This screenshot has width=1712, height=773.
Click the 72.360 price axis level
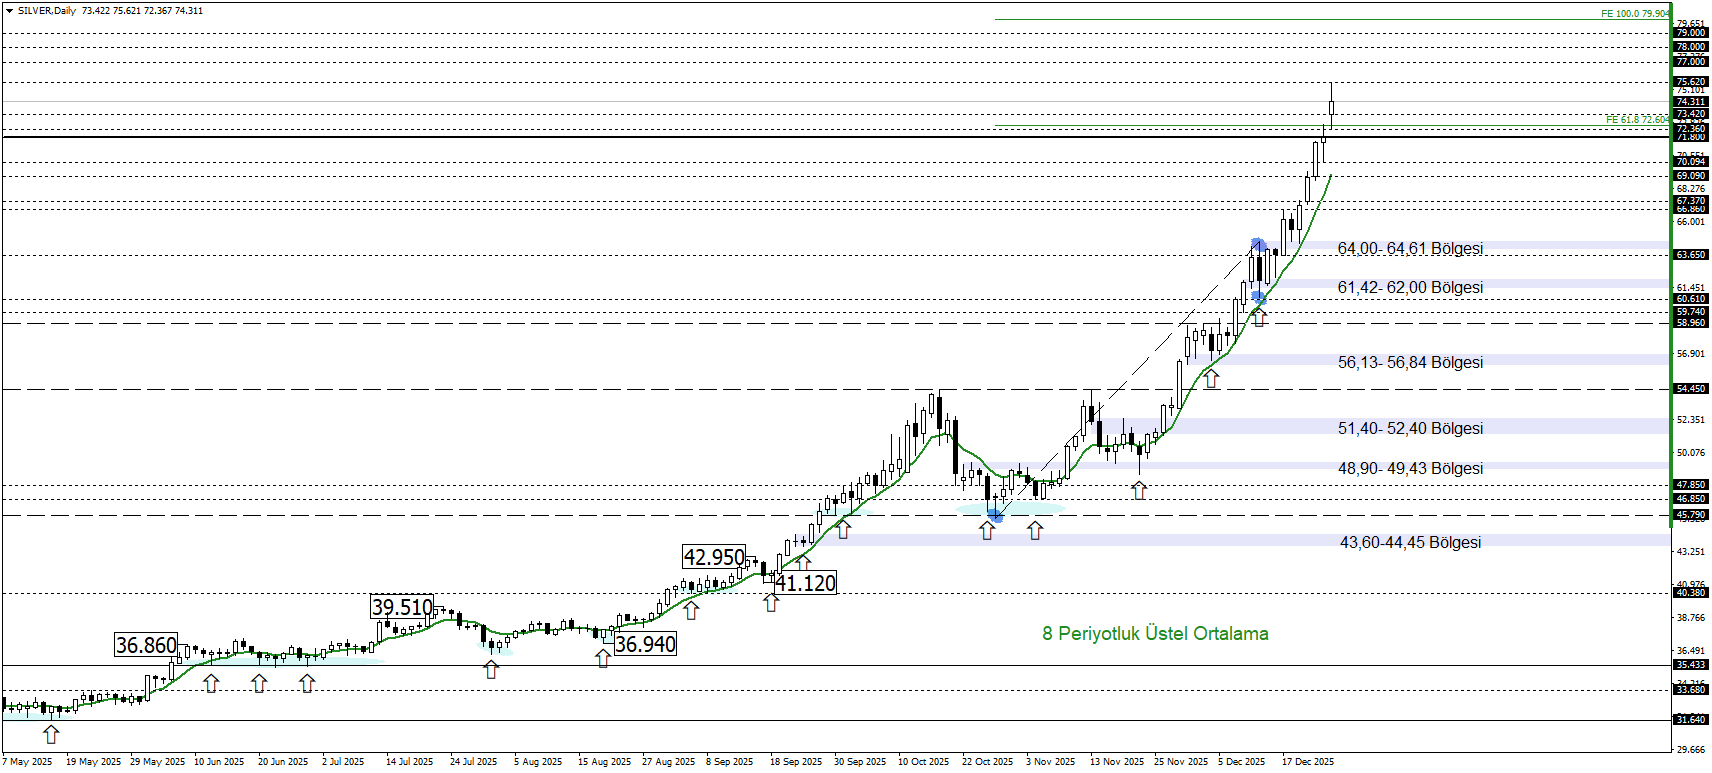pos(1691,129)
